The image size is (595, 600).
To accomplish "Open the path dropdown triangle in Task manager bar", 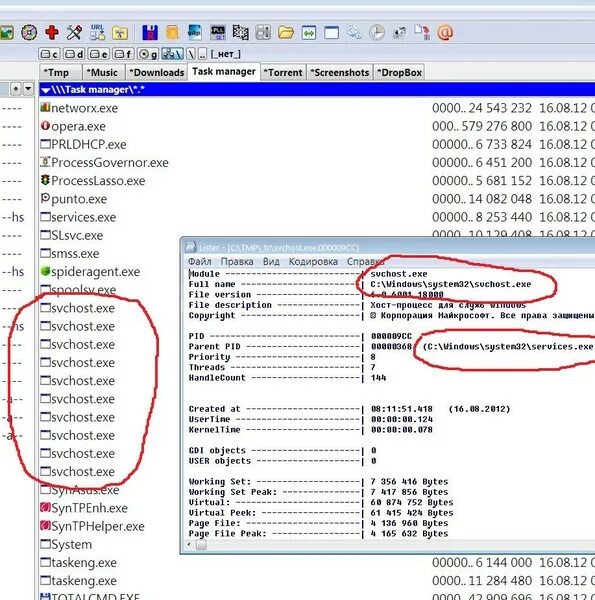I will [x=46, y=90].
